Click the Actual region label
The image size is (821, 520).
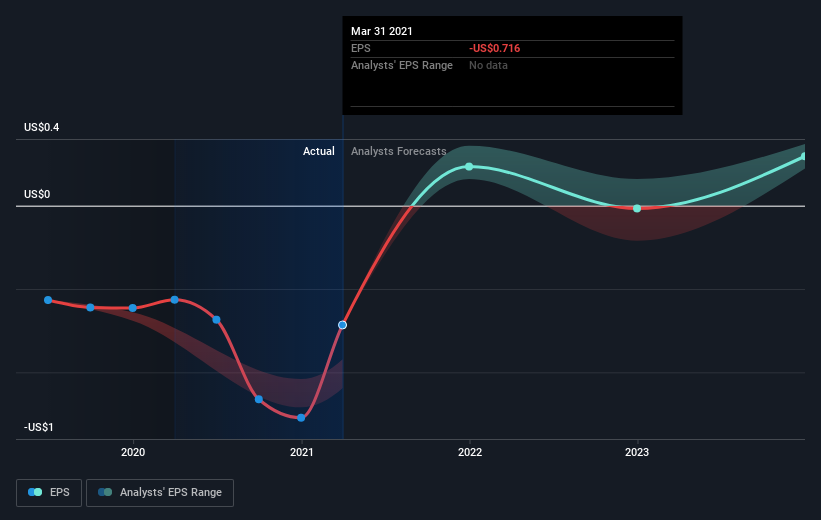318,151
